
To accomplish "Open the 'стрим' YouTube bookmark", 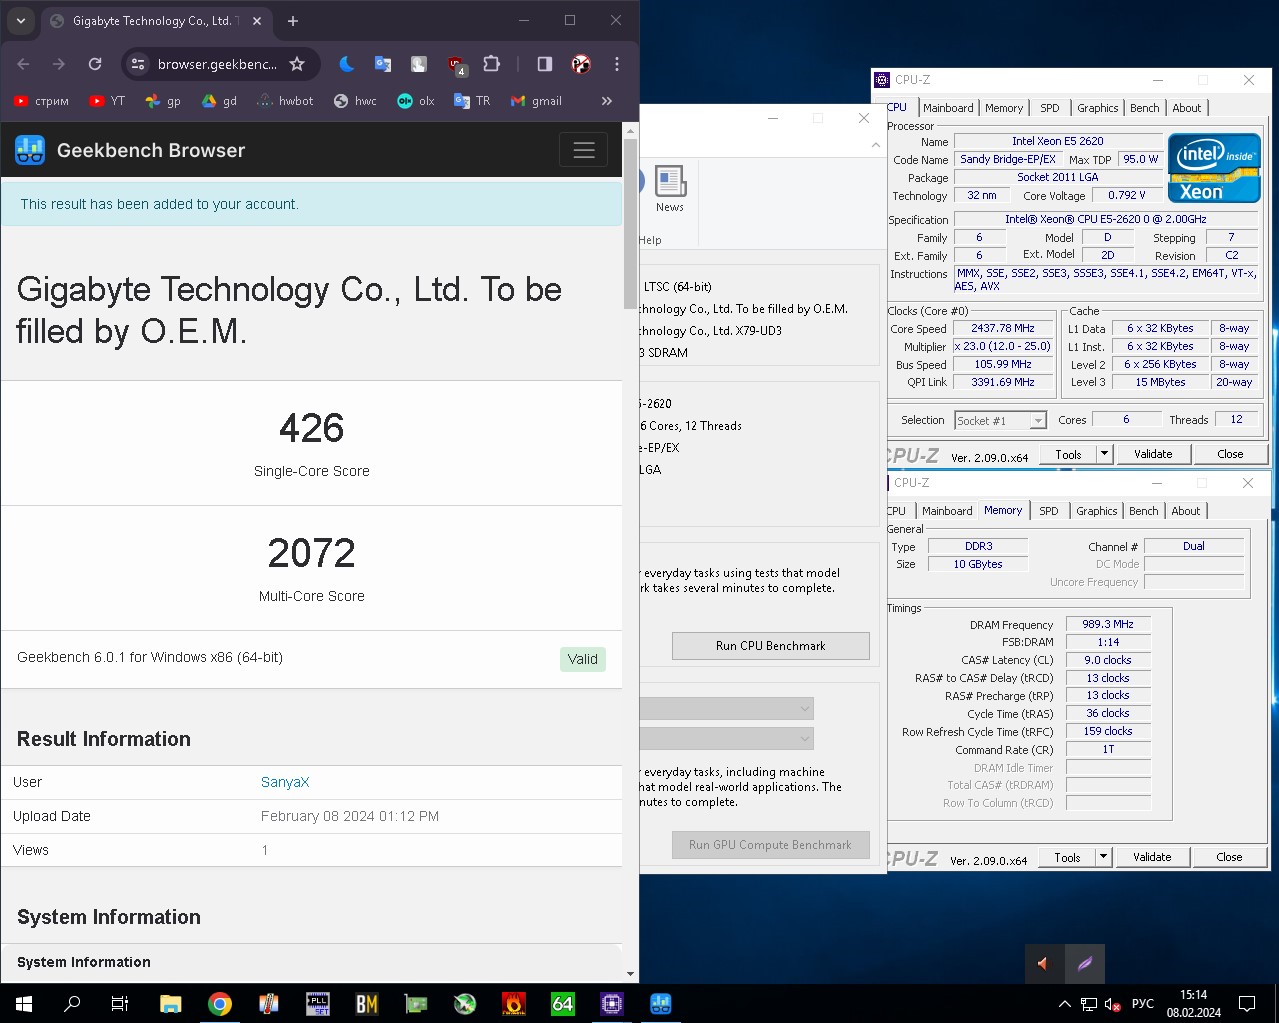I will 42,101.
